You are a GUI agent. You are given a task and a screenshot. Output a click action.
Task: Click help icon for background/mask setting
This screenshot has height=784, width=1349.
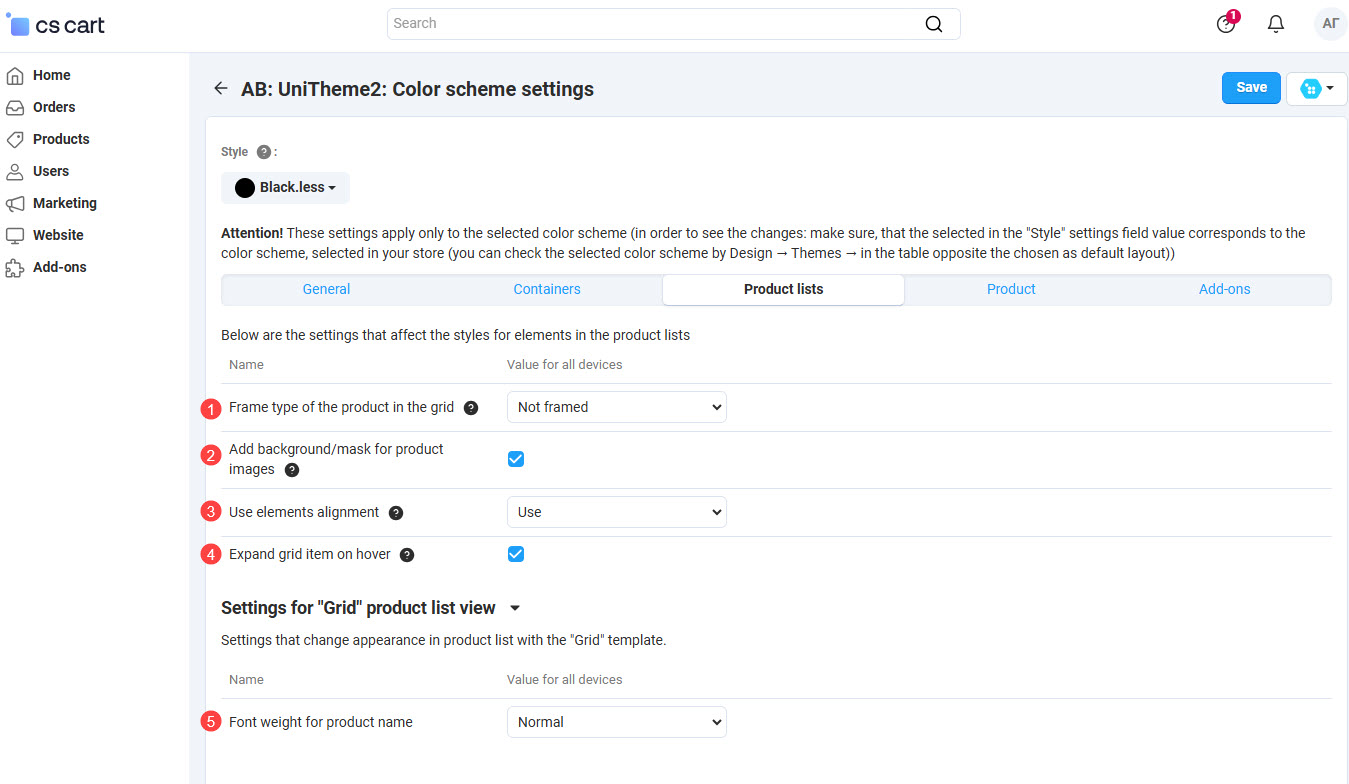pos(292,470)
